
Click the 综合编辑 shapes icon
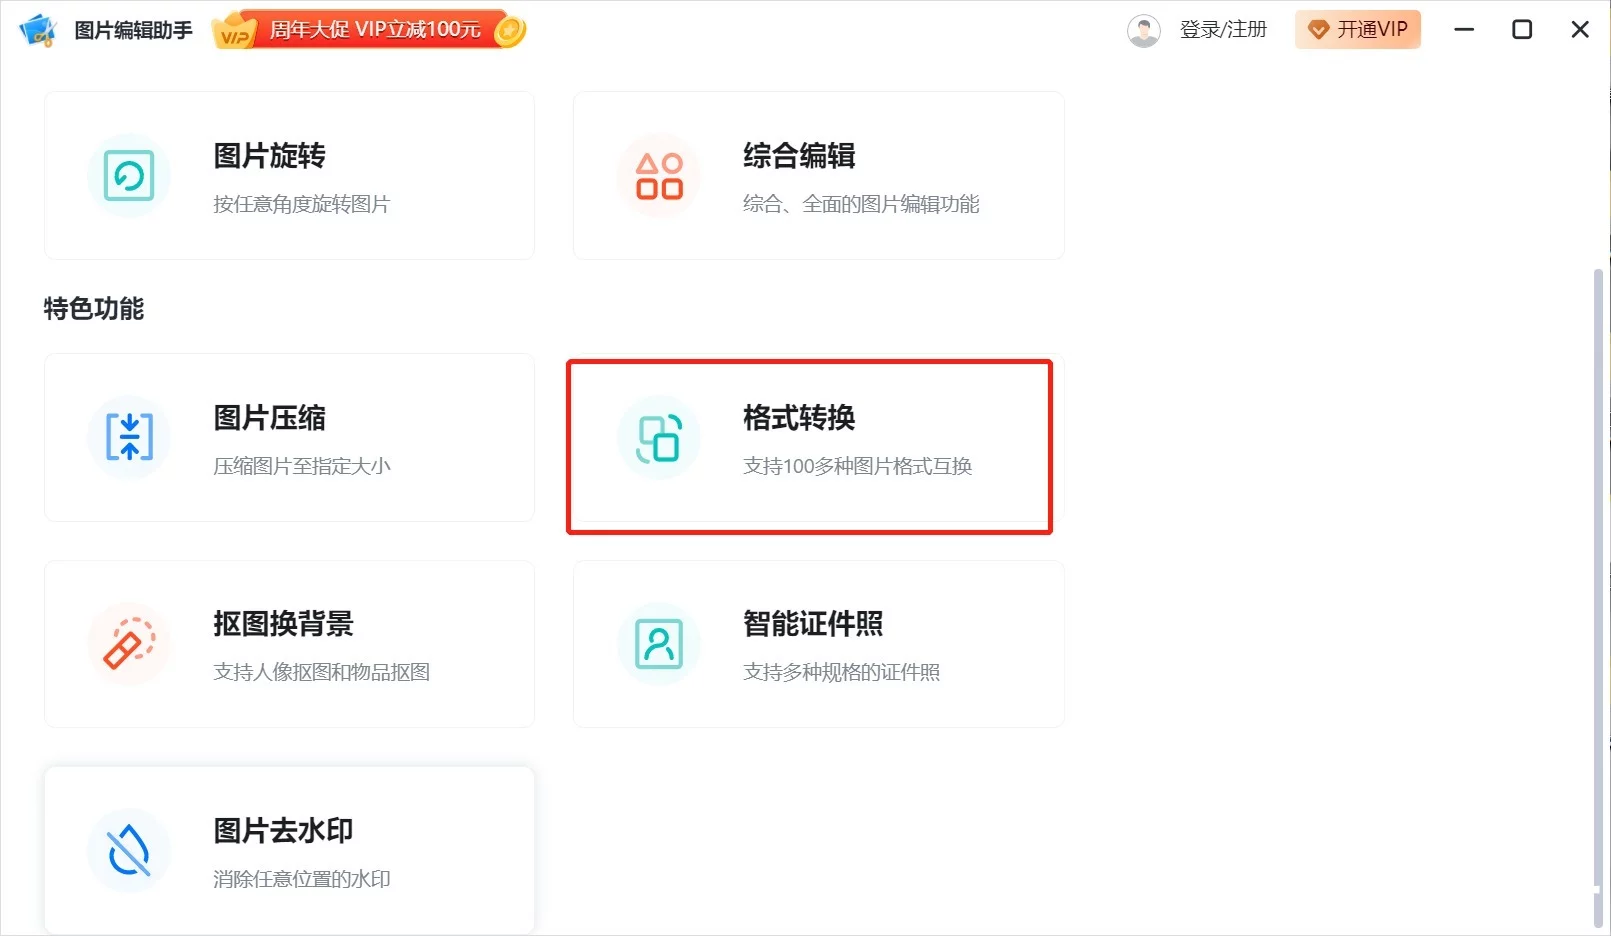(659, 176)
